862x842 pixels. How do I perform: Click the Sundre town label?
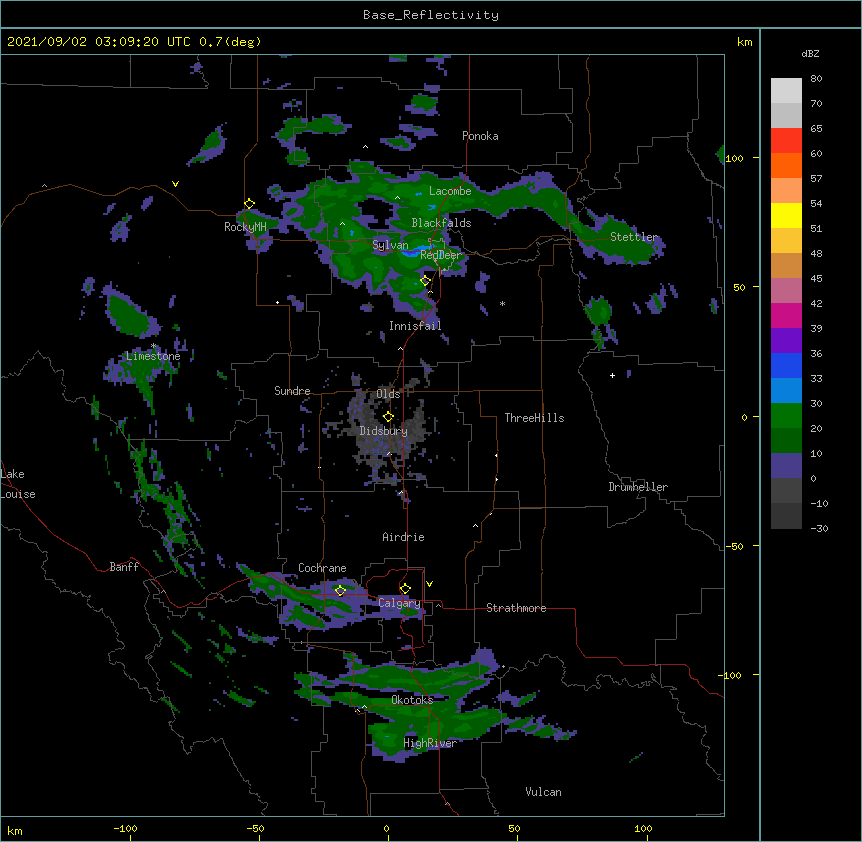click(x=292, y=391)
